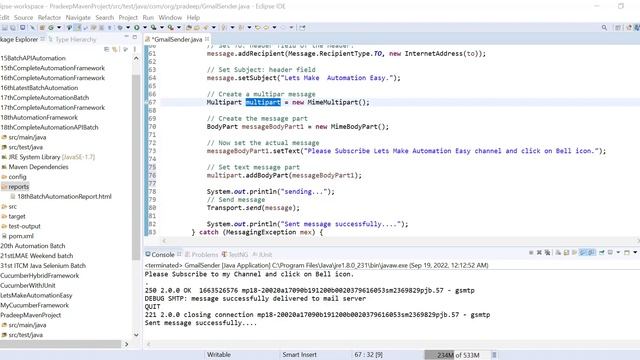Open dropdown arrow beside External Tools icon
This screenshot has width=640, height=360.
tap(179, 27)
